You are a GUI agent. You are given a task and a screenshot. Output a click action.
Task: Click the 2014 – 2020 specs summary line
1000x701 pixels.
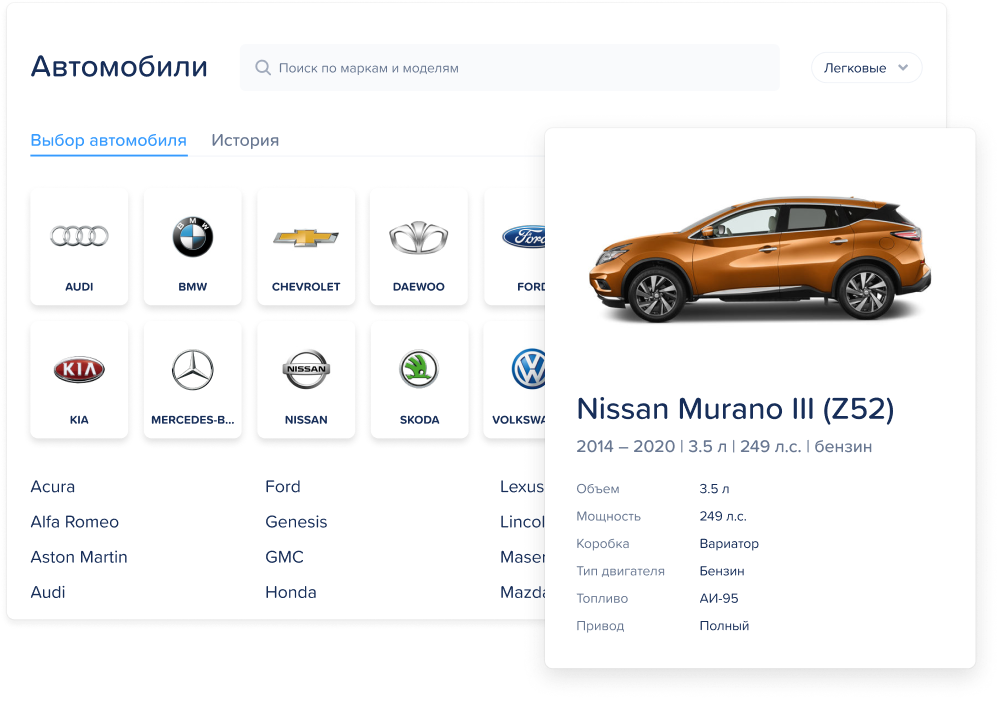724,446
